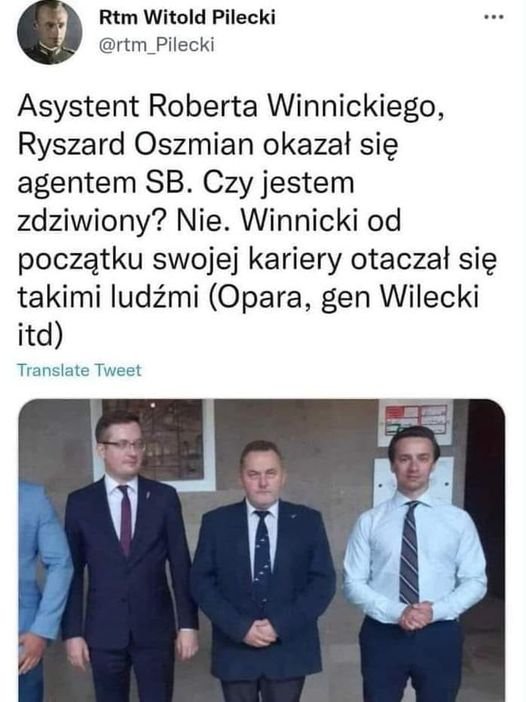Select the middle man in the navy blazer
The height and width of the screenshot is (702, 526).
(262, 569)
